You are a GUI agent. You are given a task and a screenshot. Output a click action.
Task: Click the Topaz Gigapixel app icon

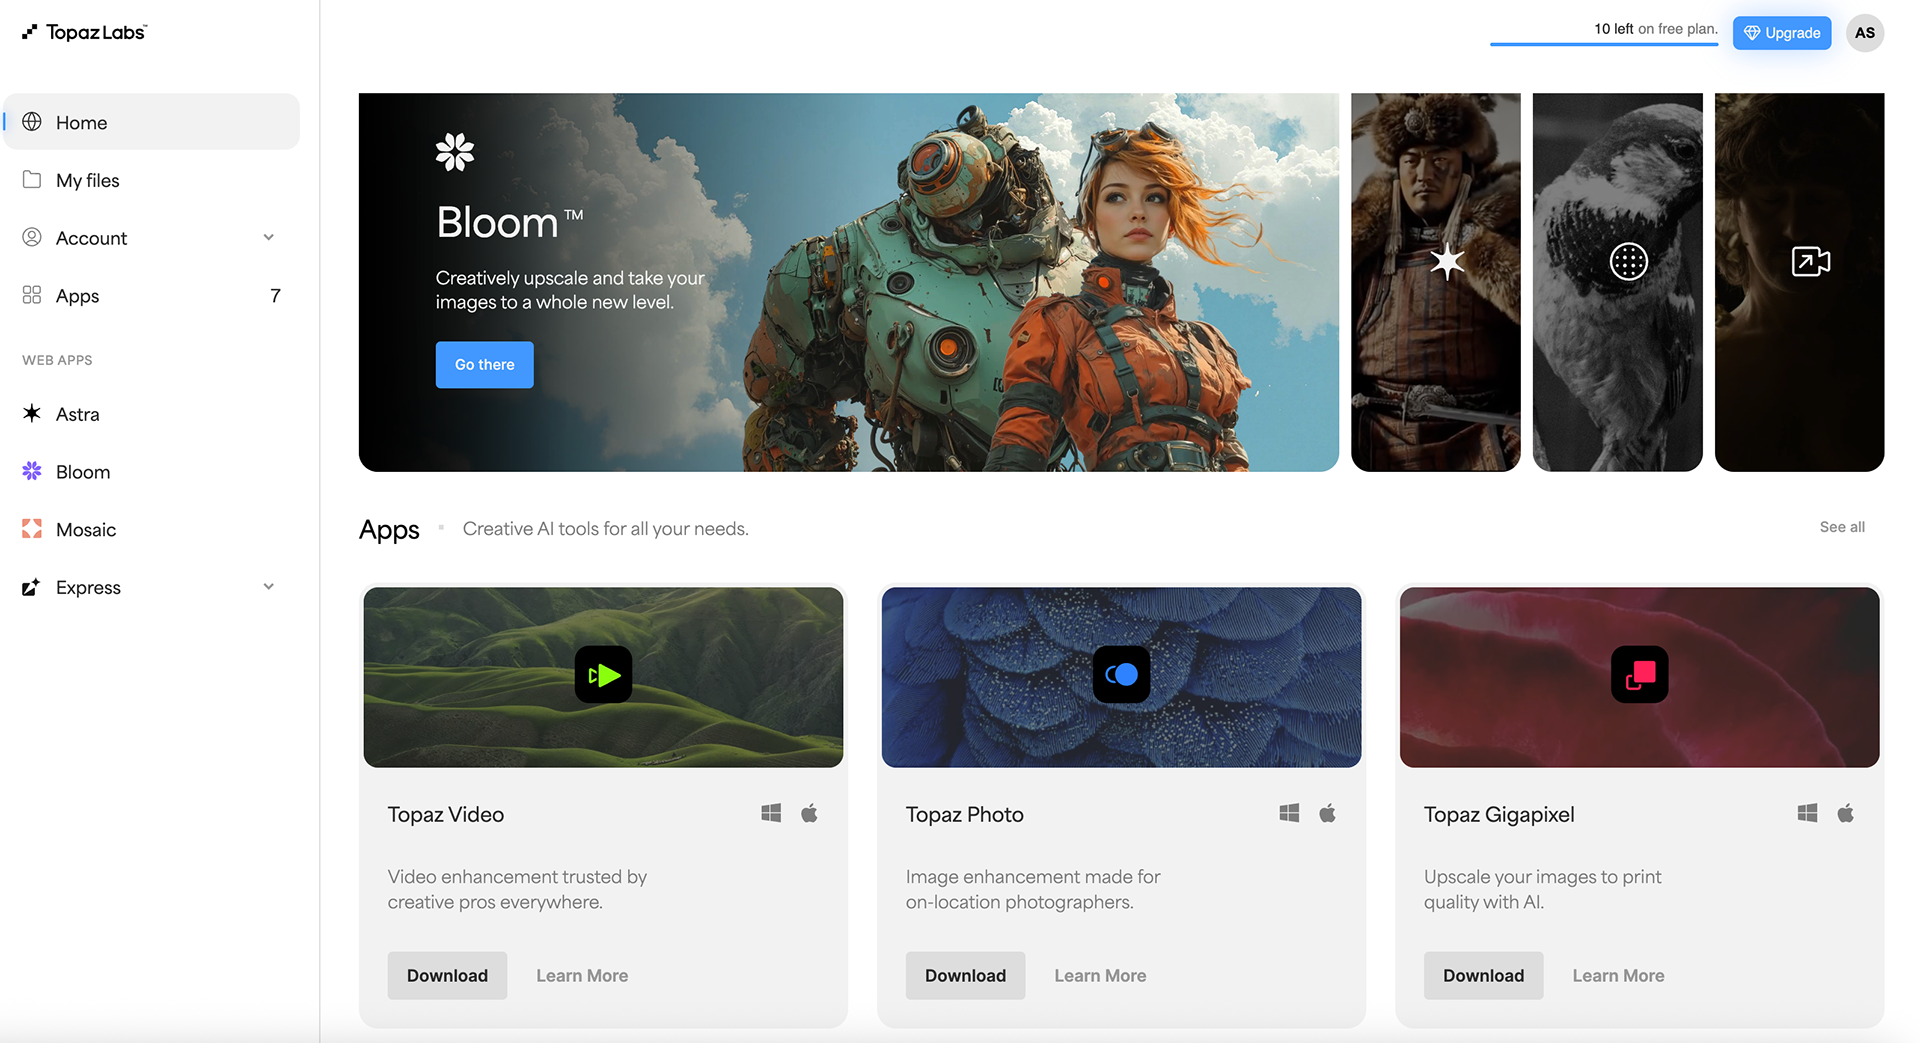click(1639, 675)
